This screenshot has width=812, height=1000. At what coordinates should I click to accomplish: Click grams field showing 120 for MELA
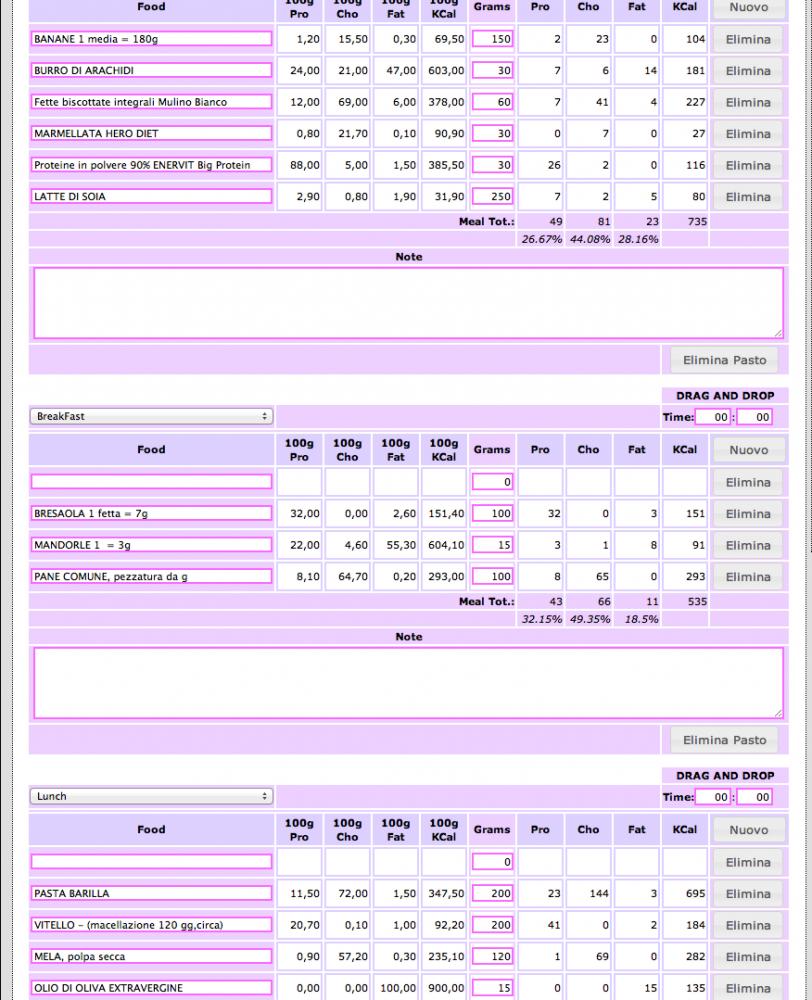click(x=492, y=957)
